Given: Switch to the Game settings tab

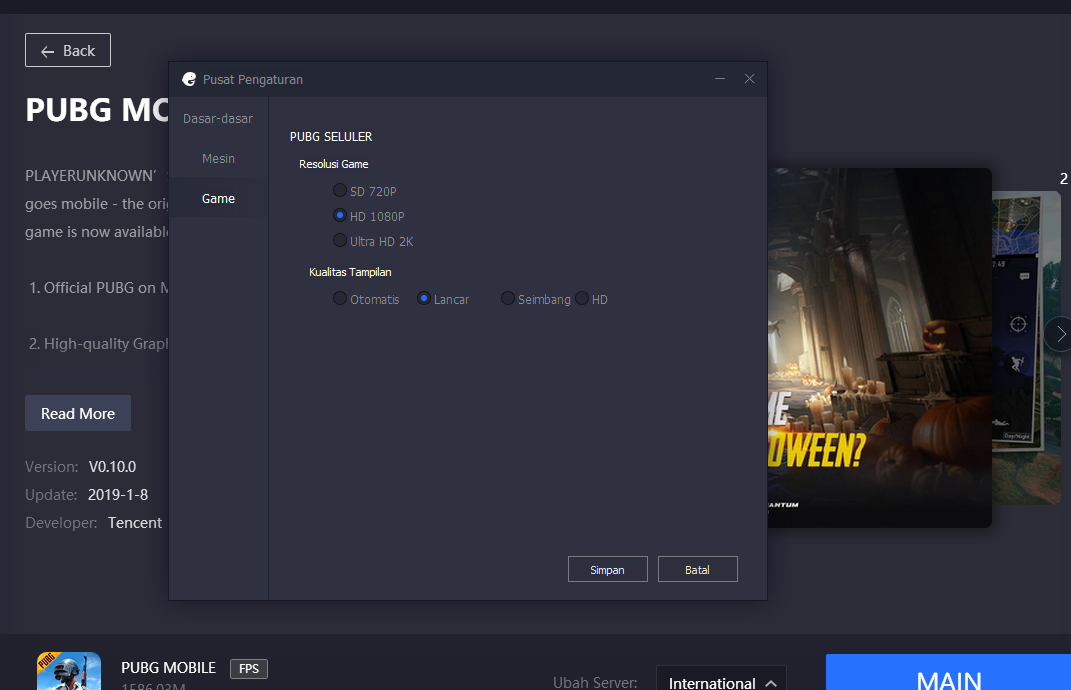Looking at the screenshot, I should point(218,198).
